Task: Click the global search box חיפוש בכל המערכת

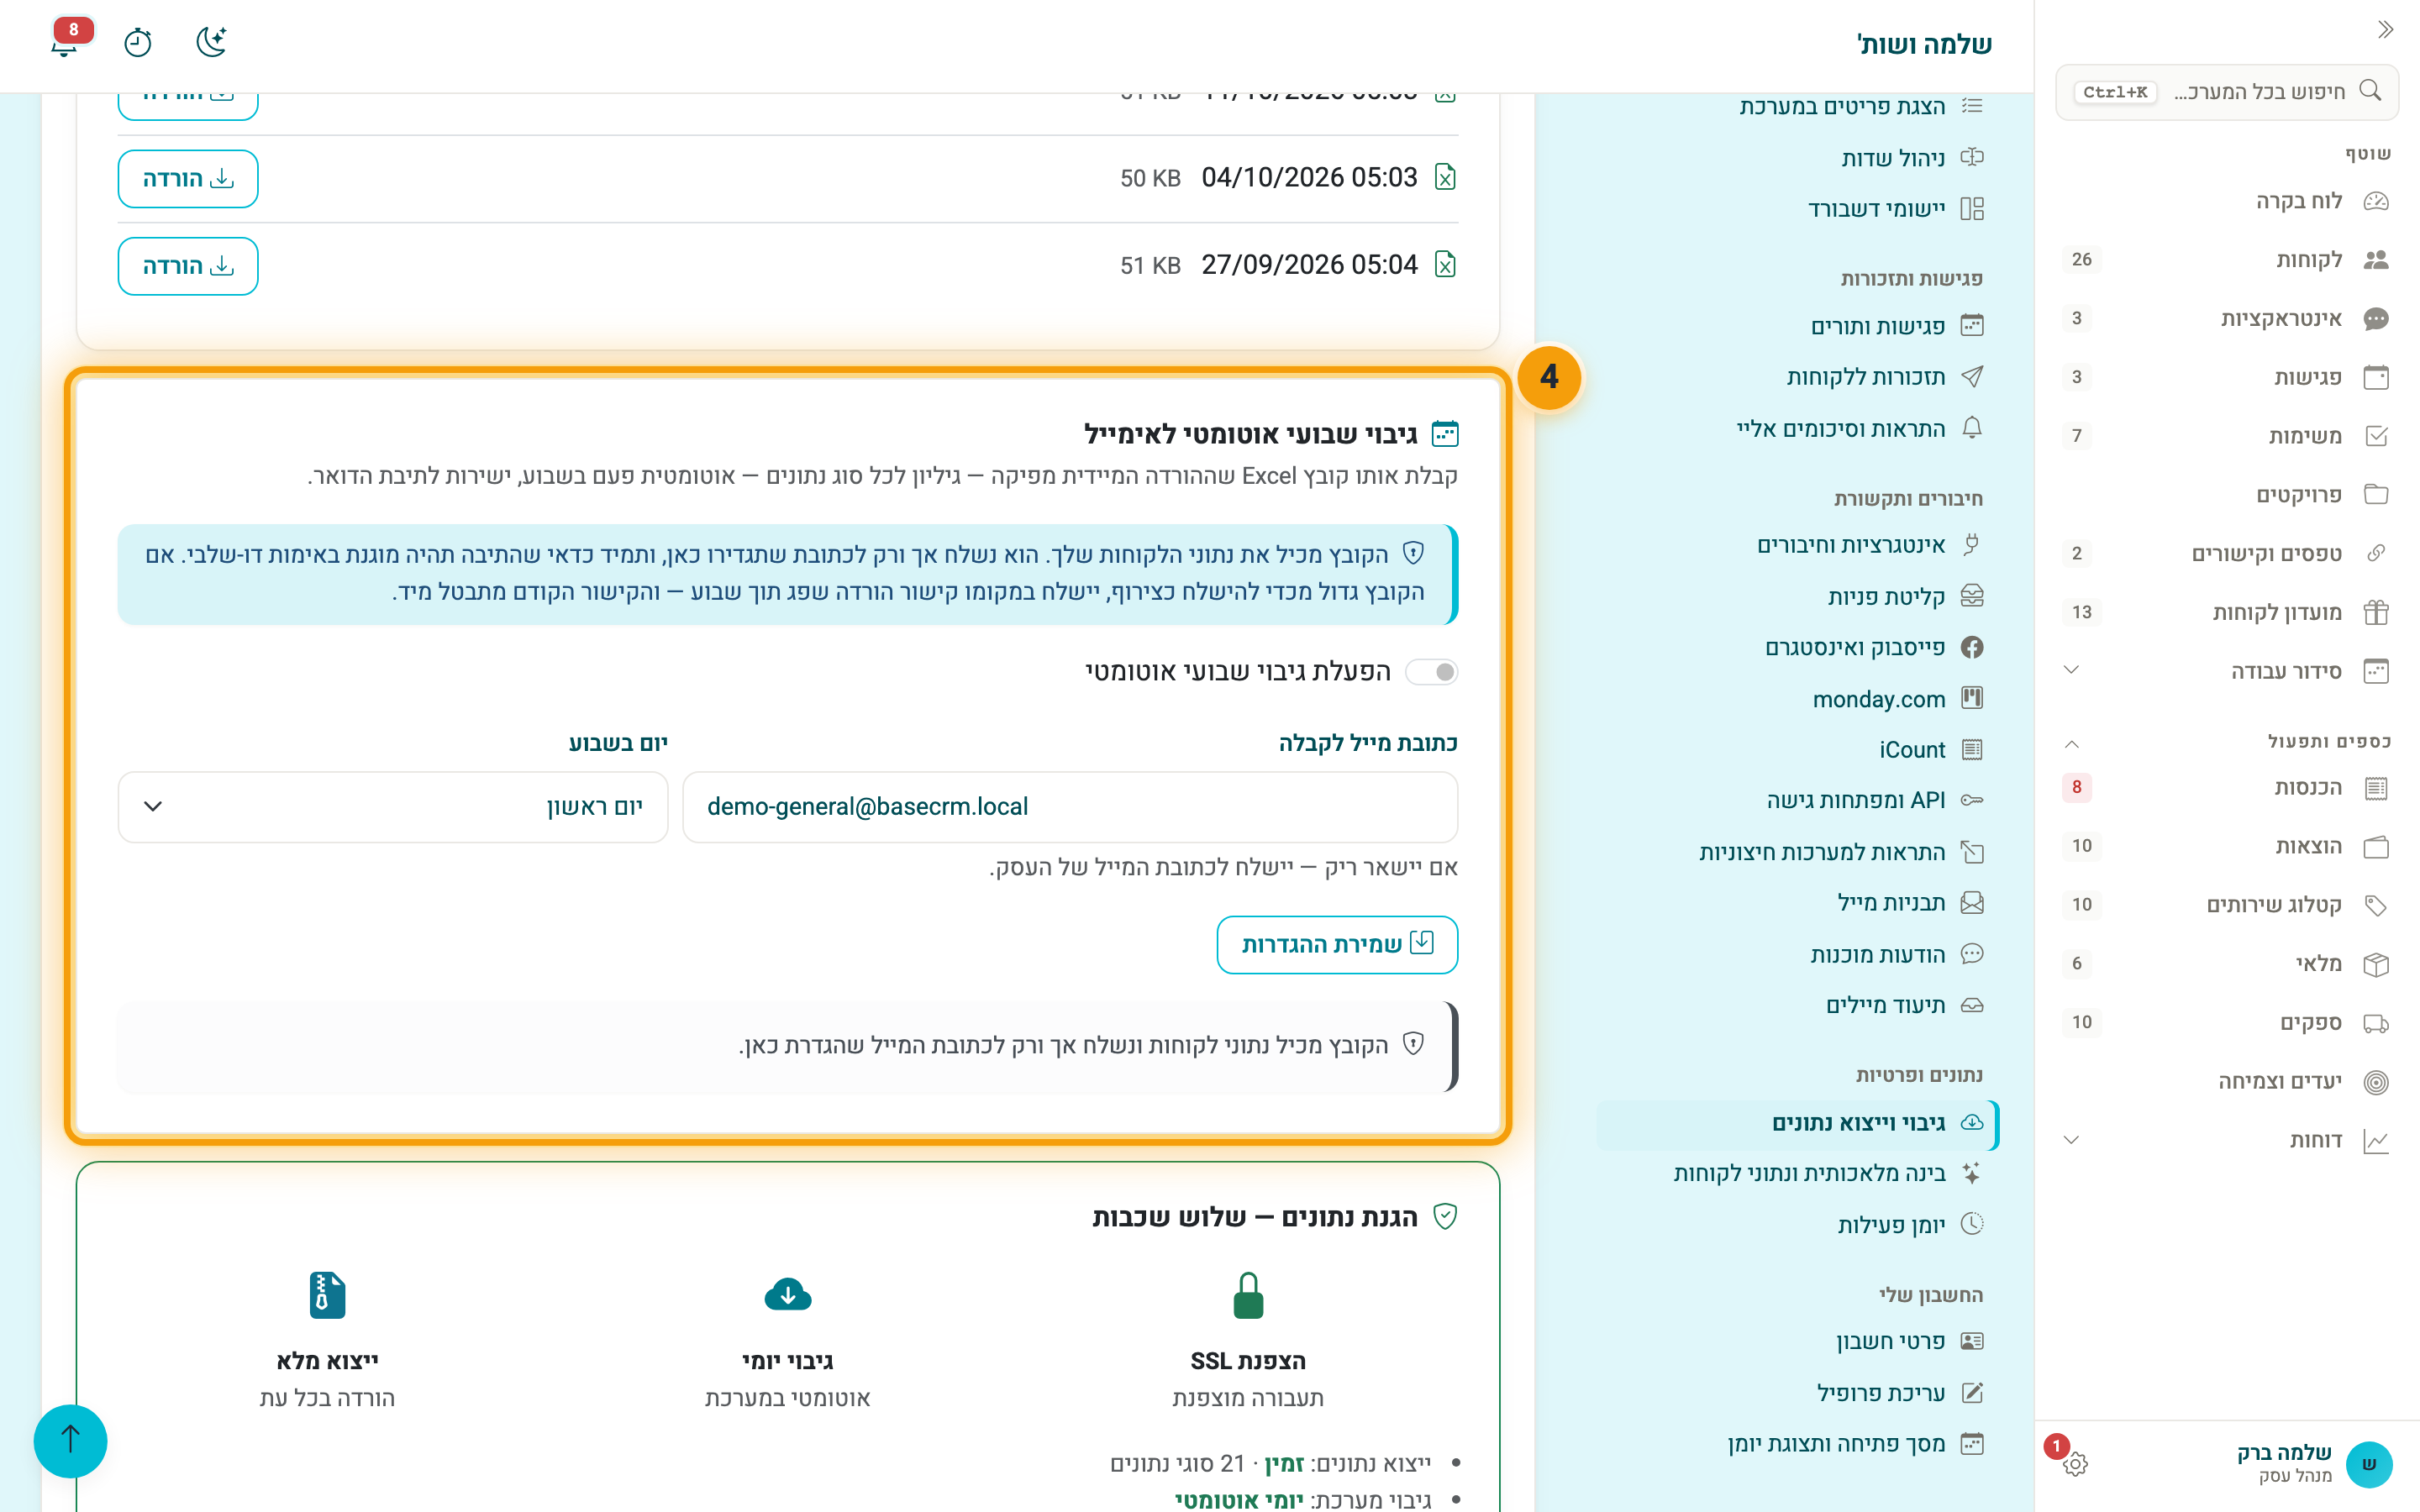Action: point(2226,92)
